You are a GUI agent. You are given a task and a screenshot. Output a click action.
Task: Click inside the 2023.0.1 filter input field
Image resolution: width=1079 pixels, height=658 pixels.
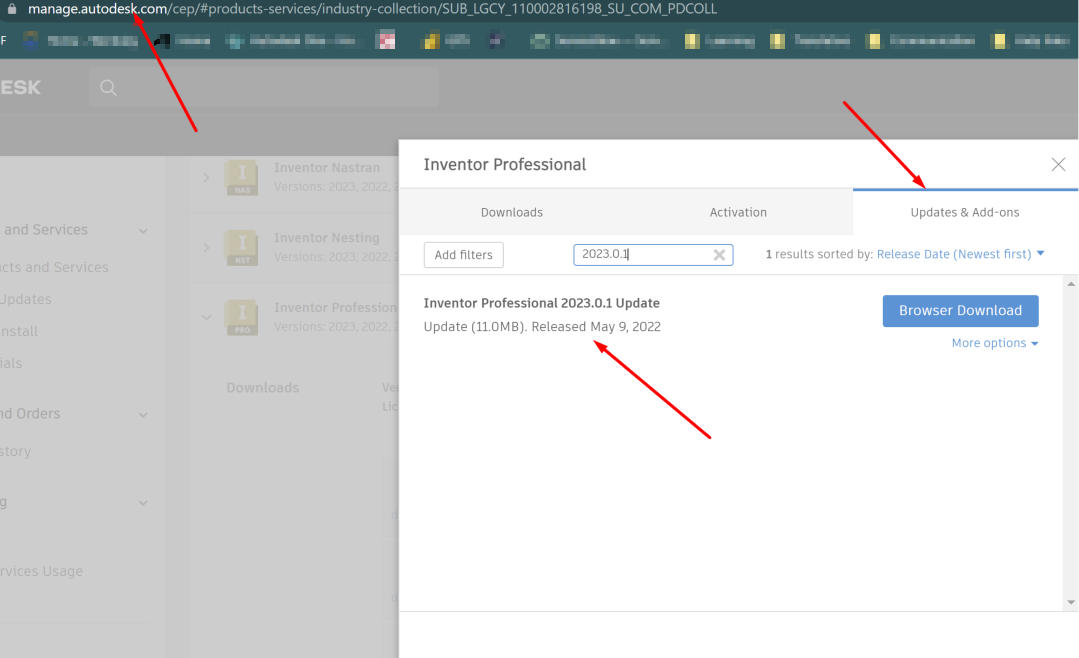click(640, 255)
